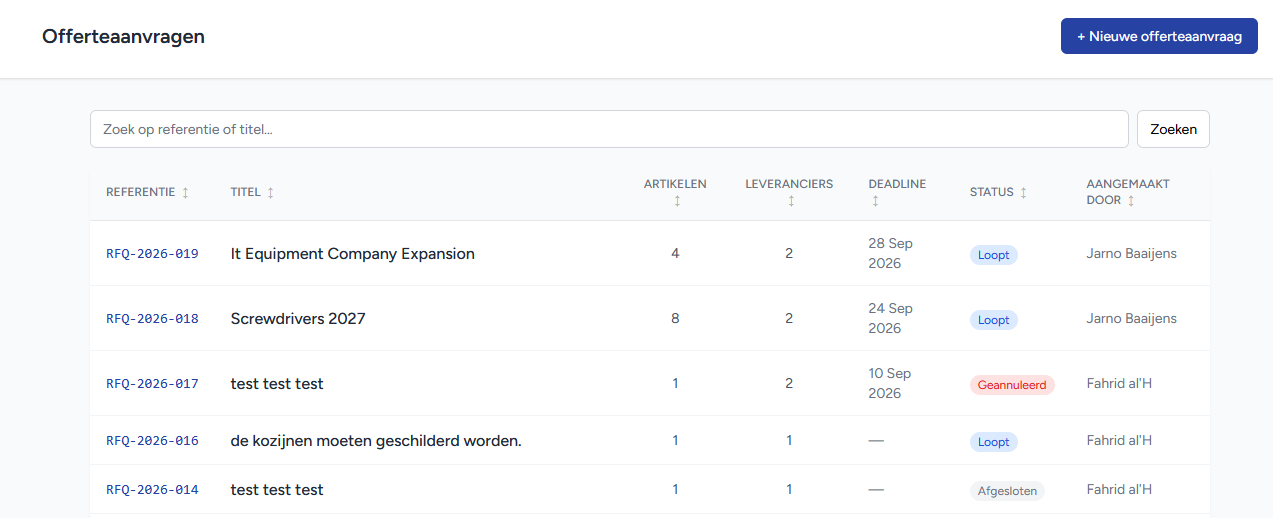Sort by Aangemaakt door arrow icon
Image resolution: width=1273 pixels, height=518 pixels.
coord(1131,201)
